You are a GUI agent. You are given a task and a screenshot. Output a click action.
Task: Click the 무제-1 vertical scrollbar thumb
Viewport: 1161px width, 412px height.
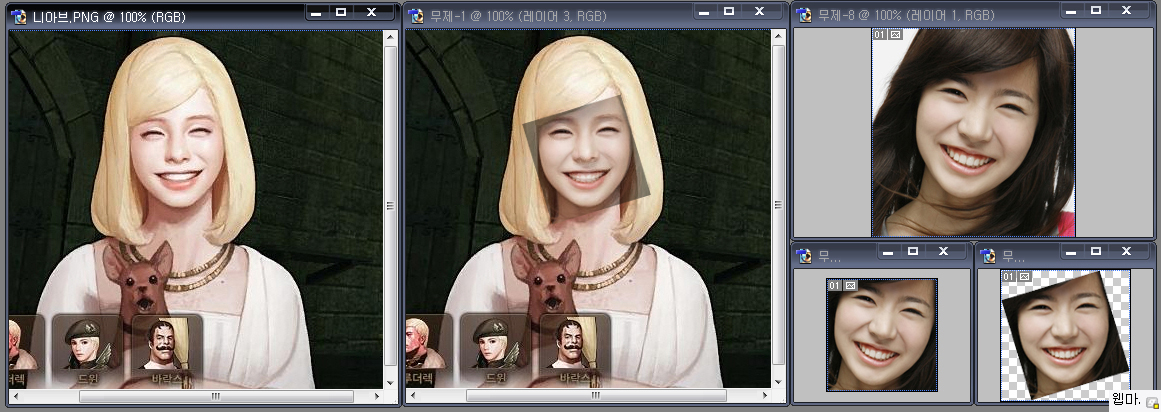tap(777, 206)
